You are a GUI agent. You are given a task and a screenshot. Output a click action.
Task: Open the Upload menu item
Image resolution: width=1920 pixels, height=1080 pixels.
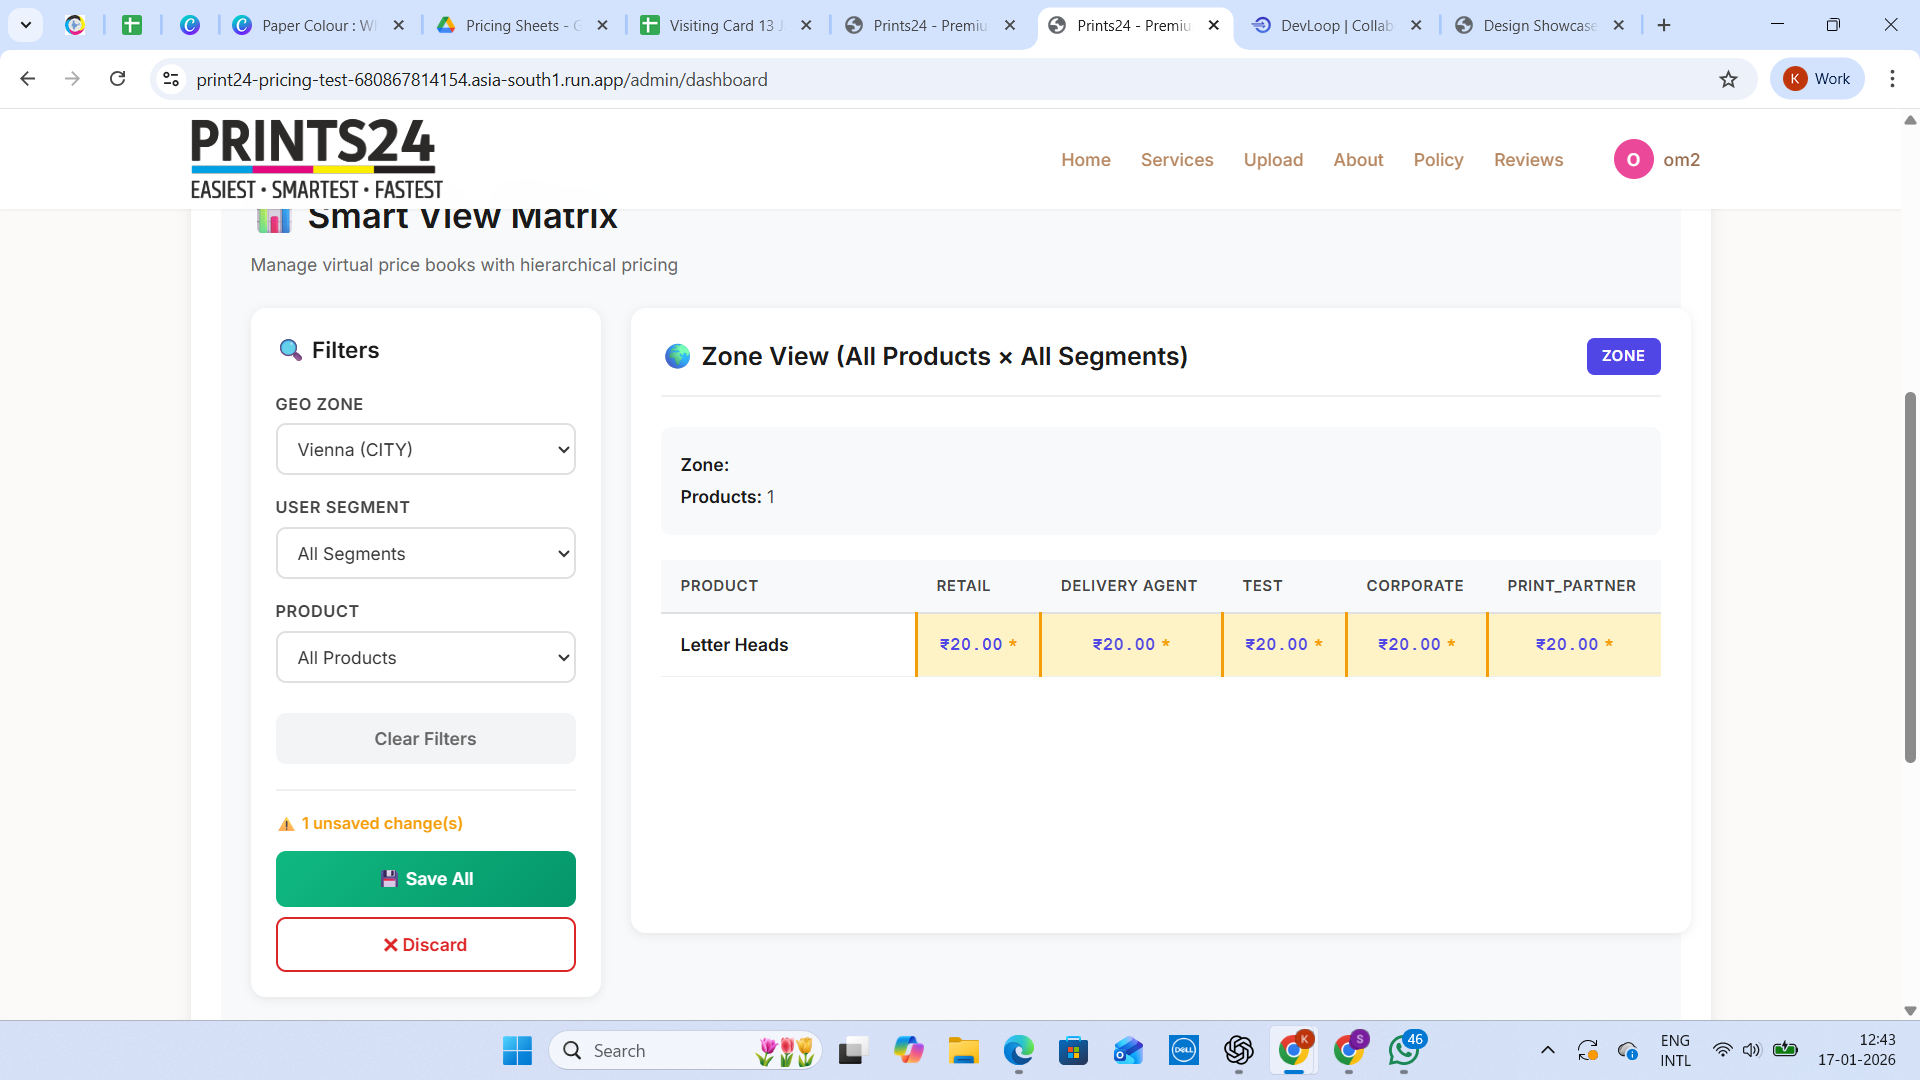1273,160
